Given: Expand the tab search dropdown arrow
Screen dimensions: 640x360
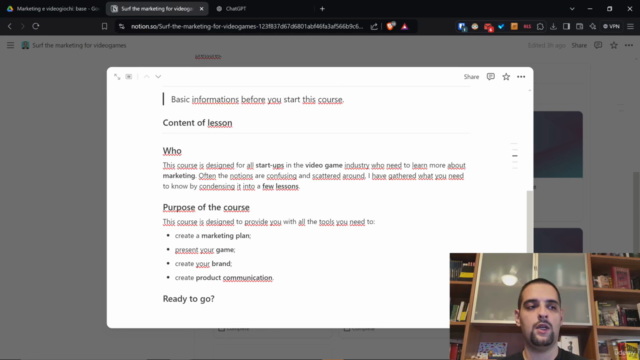Looking at the screenshot, I should coord(572,9).
